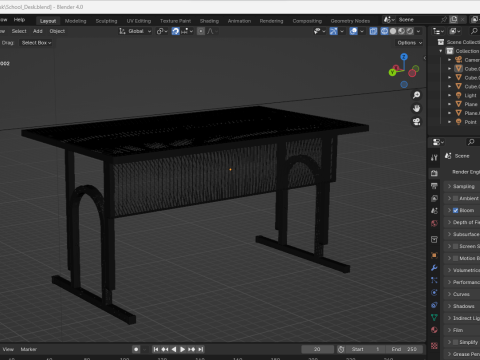Screen dimensions: 480x360
Task: Switch to the UV Editing workspace tab
Action: pos(139,21)
